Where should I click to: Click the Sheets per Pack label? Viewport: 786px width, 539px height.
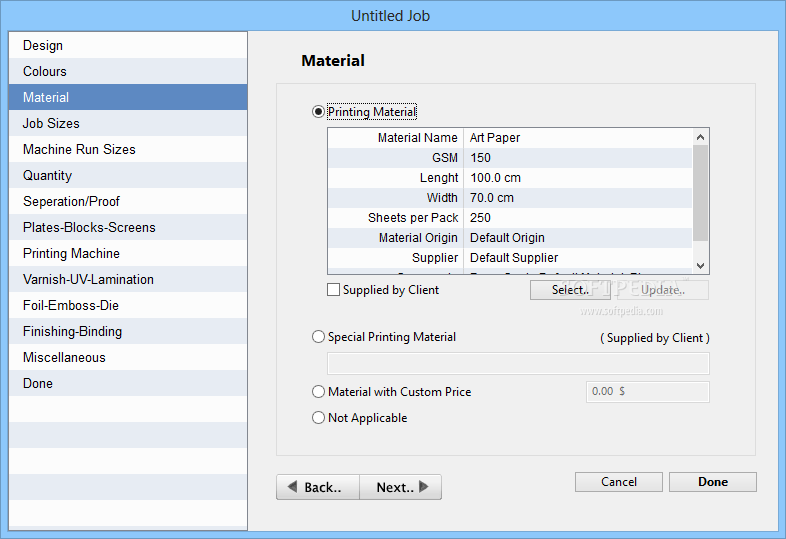(396, 218)
